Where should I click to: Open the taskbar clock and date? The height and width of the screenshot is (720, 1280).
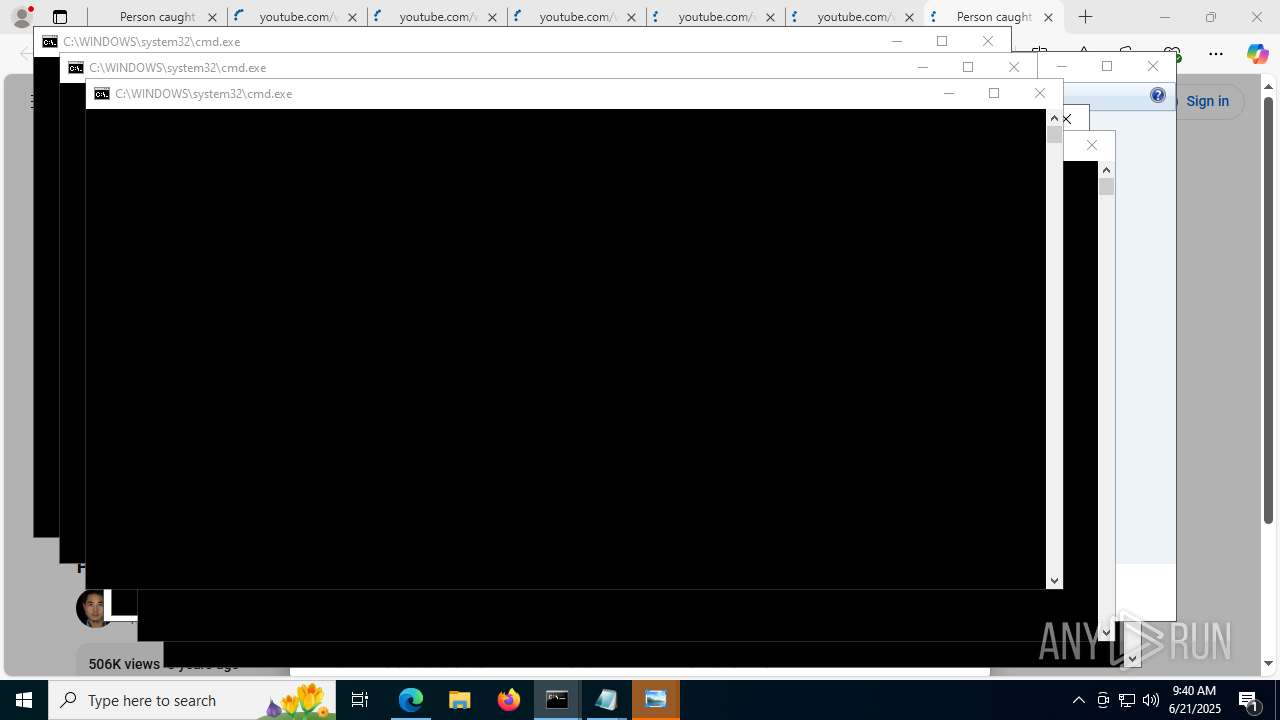click(1196, 700)
